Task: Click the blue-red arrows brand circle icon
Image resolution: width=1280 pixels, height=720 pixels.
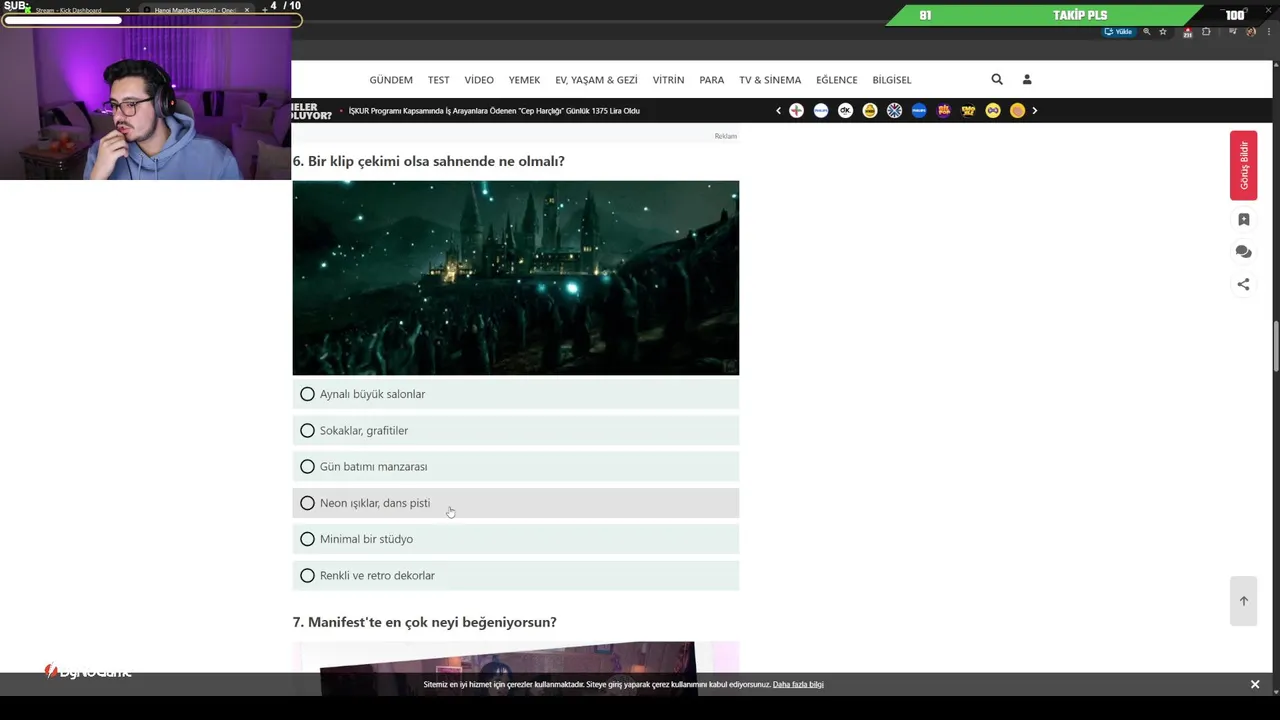Action: click(895, 111)
